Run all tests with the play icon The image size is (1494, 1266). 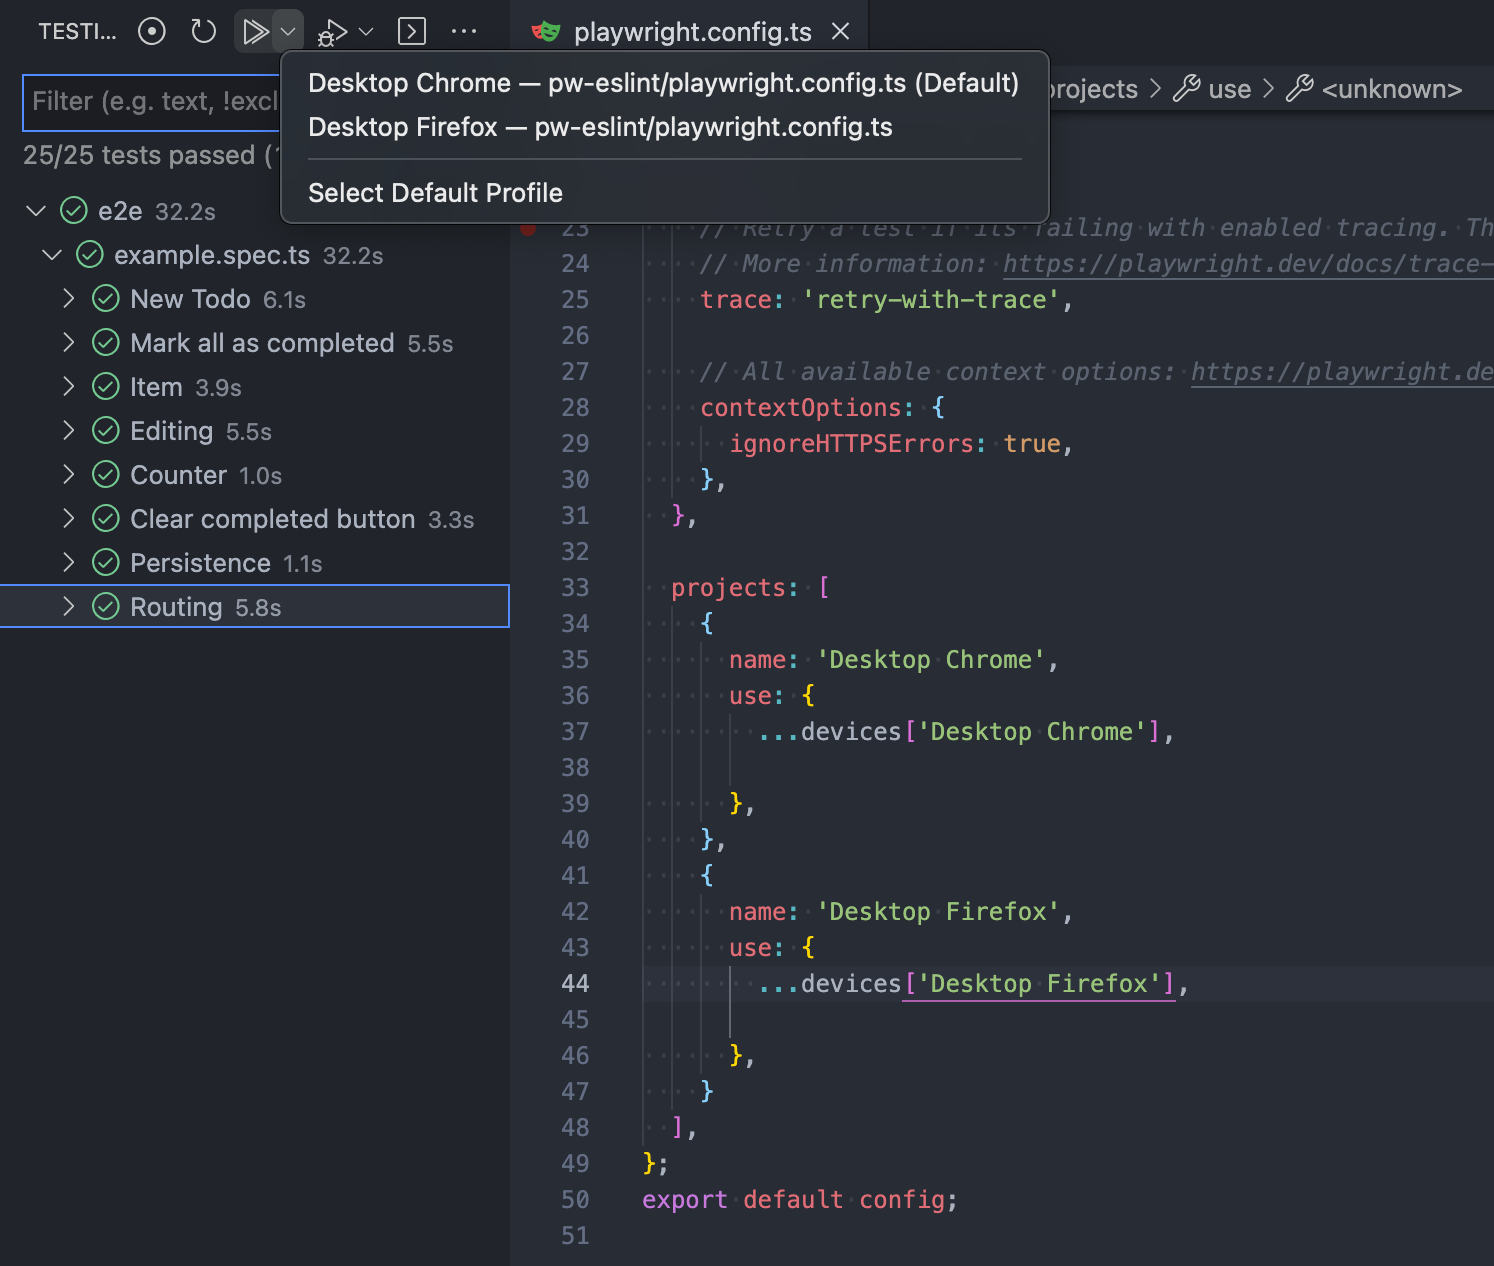tap(255, 32)
